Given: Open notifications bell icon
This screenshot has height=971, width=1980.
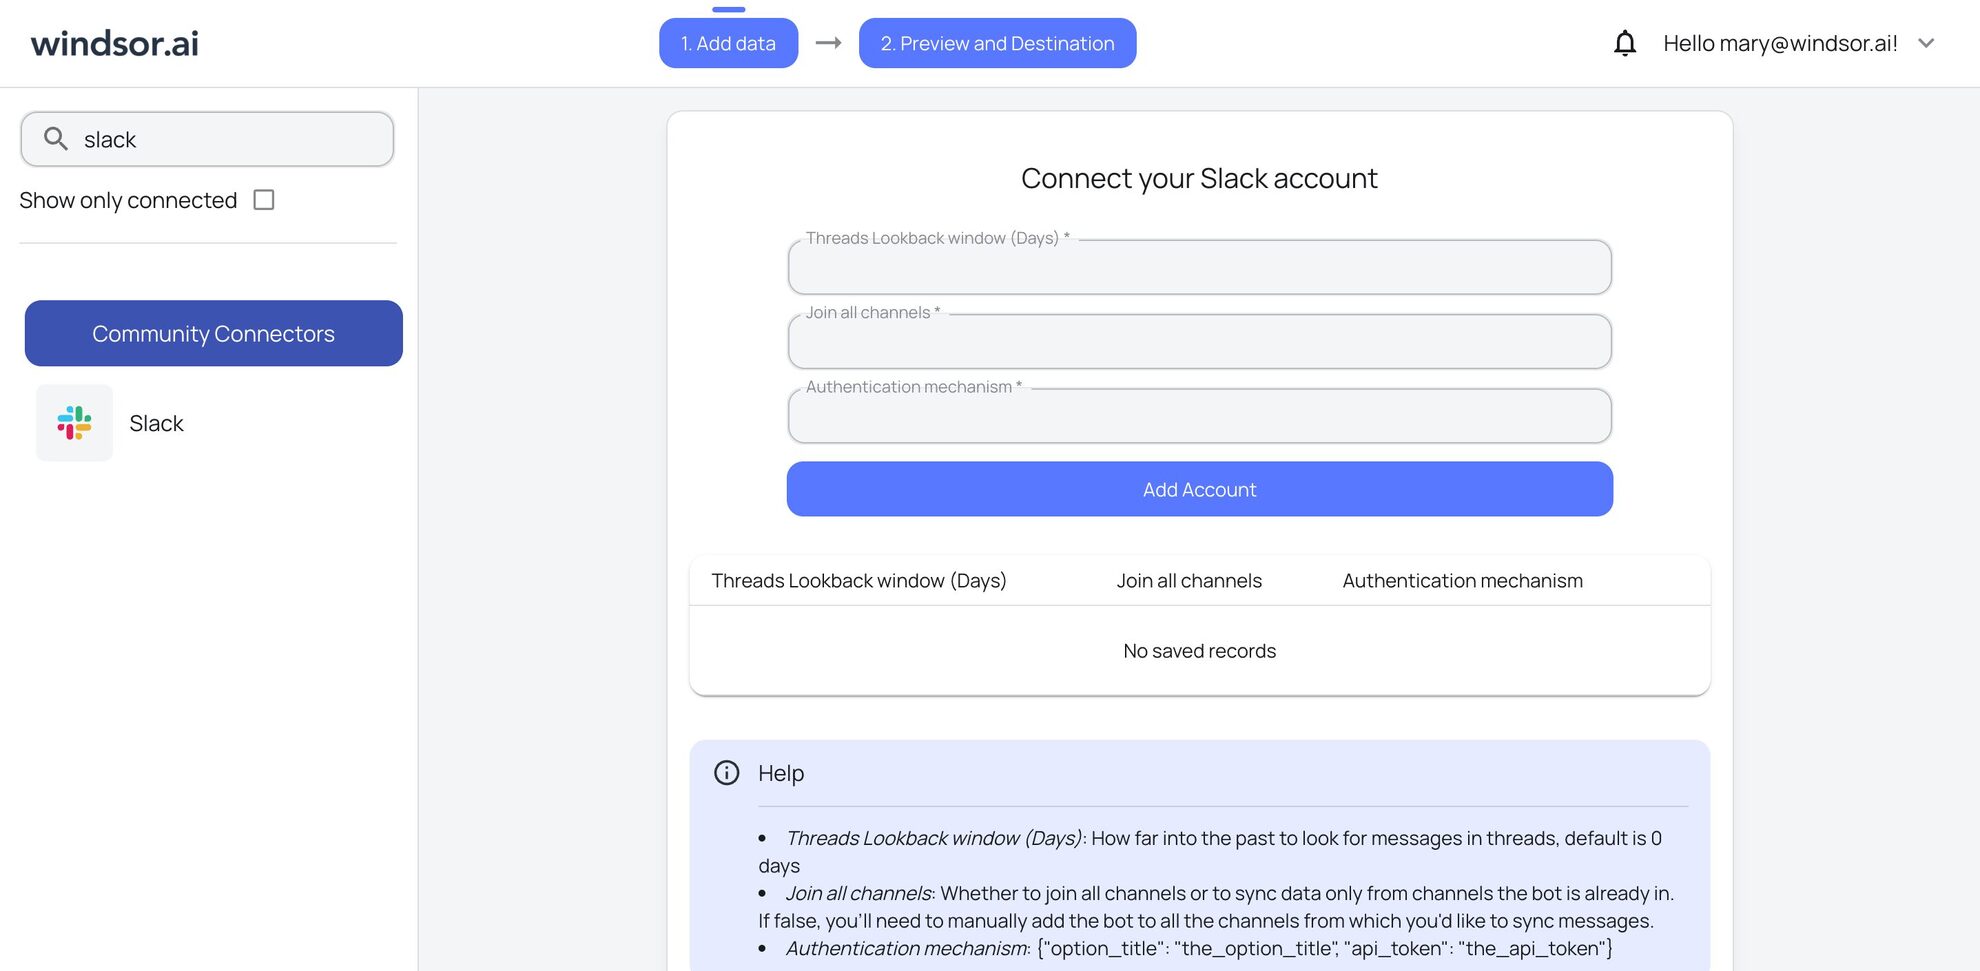Looking at the screenshot, I should [x=1625, y=43].
